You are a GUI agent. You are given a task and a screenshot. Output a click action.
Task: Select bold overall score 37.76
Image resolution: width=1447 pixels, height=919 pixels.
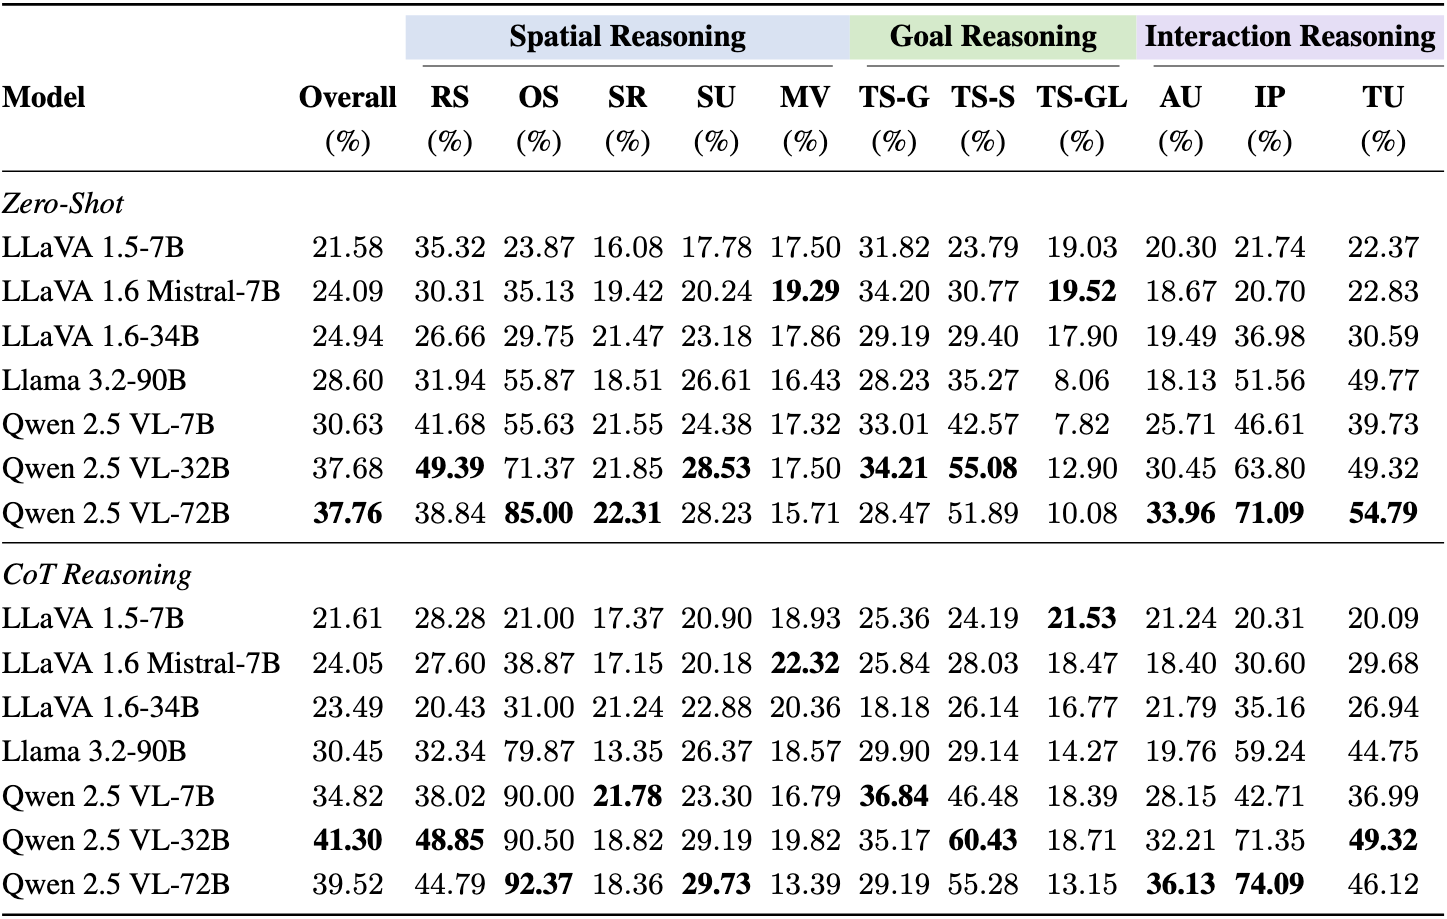click(347, 513)
